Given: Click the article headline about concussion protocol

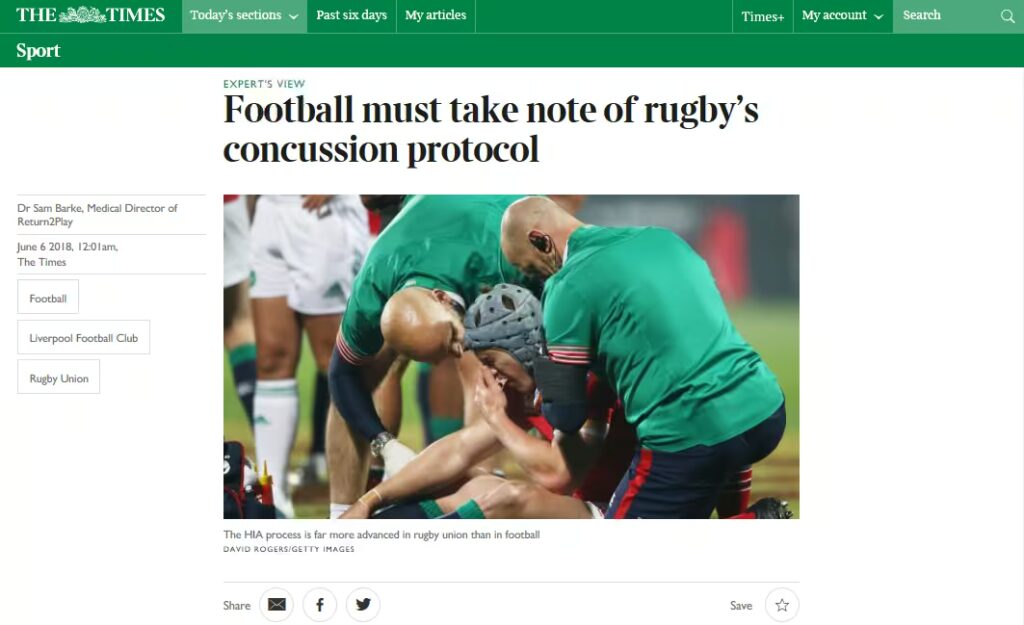Looking at the screenshot, I should coord(490,129).
